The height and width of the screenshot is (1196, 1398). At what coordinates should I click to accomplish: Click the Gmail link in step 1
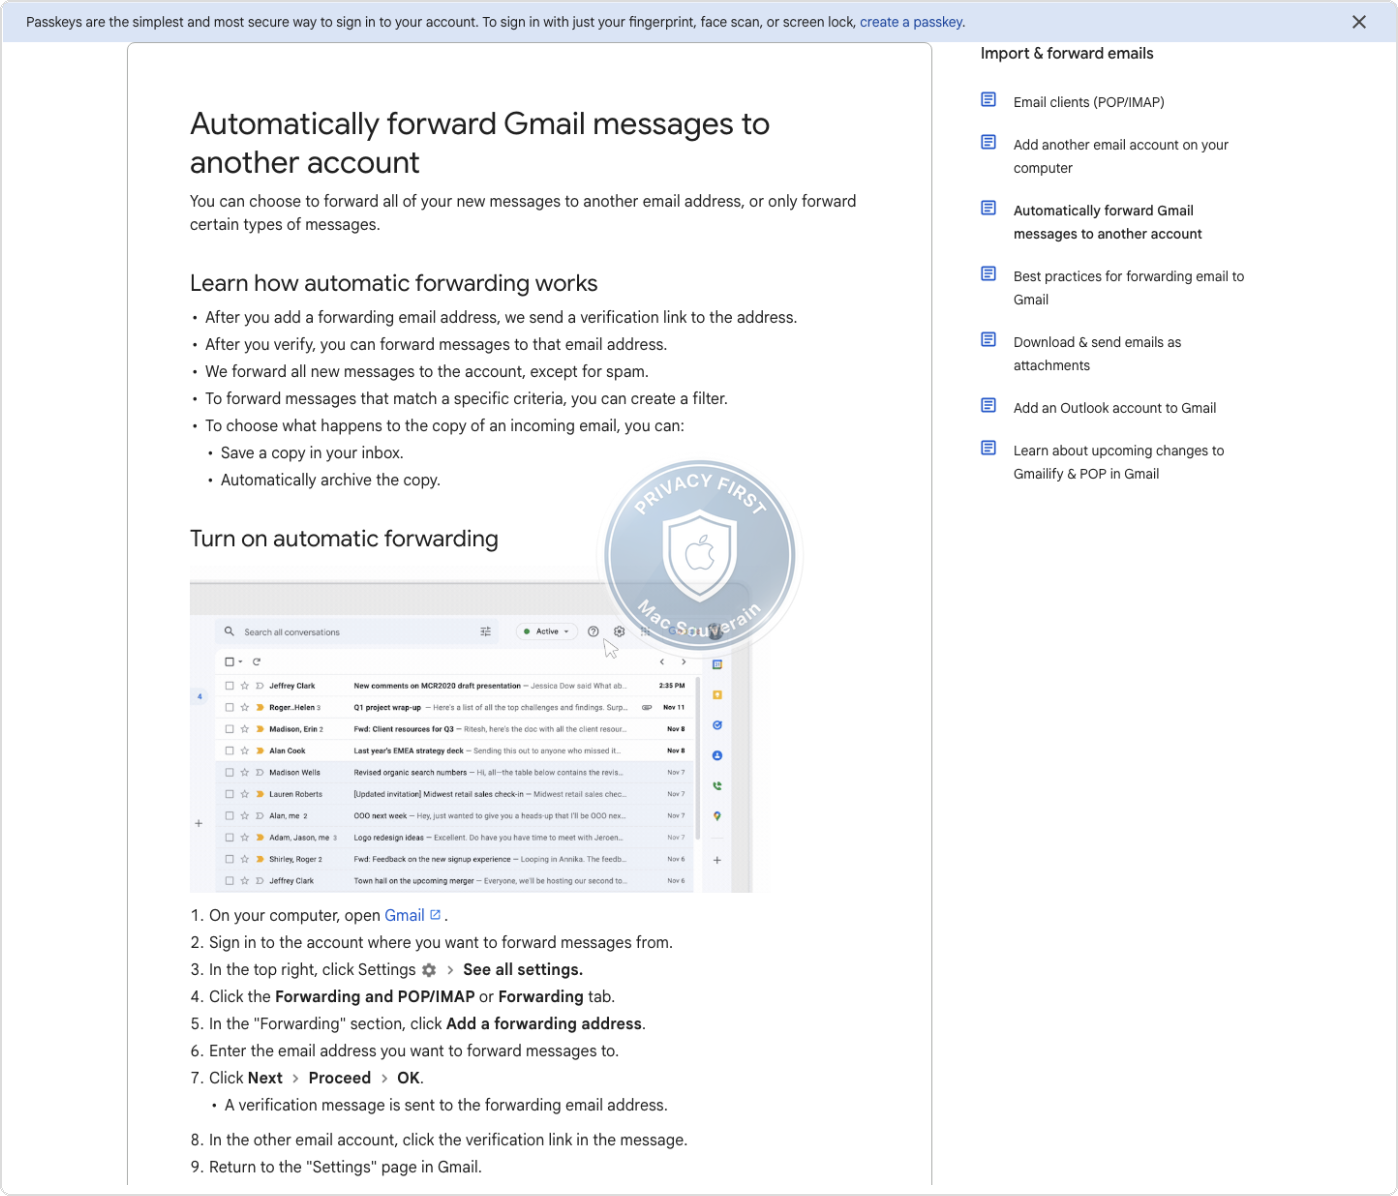404,915
